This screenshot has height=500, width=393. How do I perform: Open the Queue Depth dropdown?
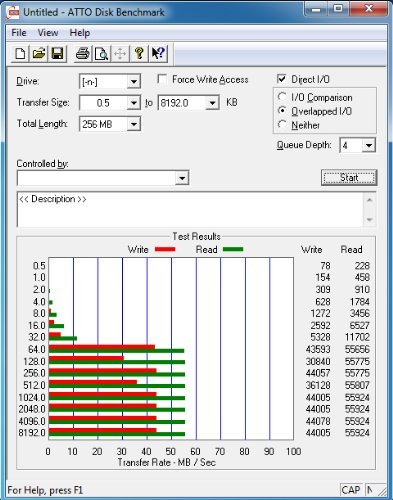pyautogui.click(x=369, y=145)
